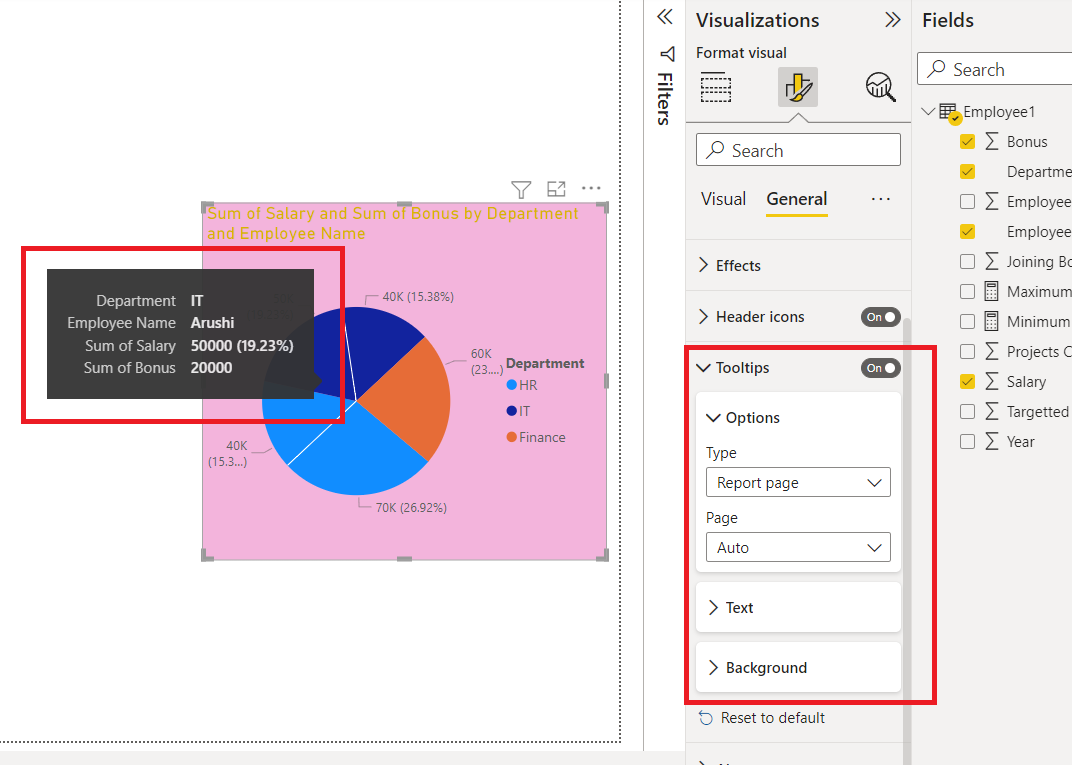
Task: Click Reset to default link
Action: tap(773, 718)
